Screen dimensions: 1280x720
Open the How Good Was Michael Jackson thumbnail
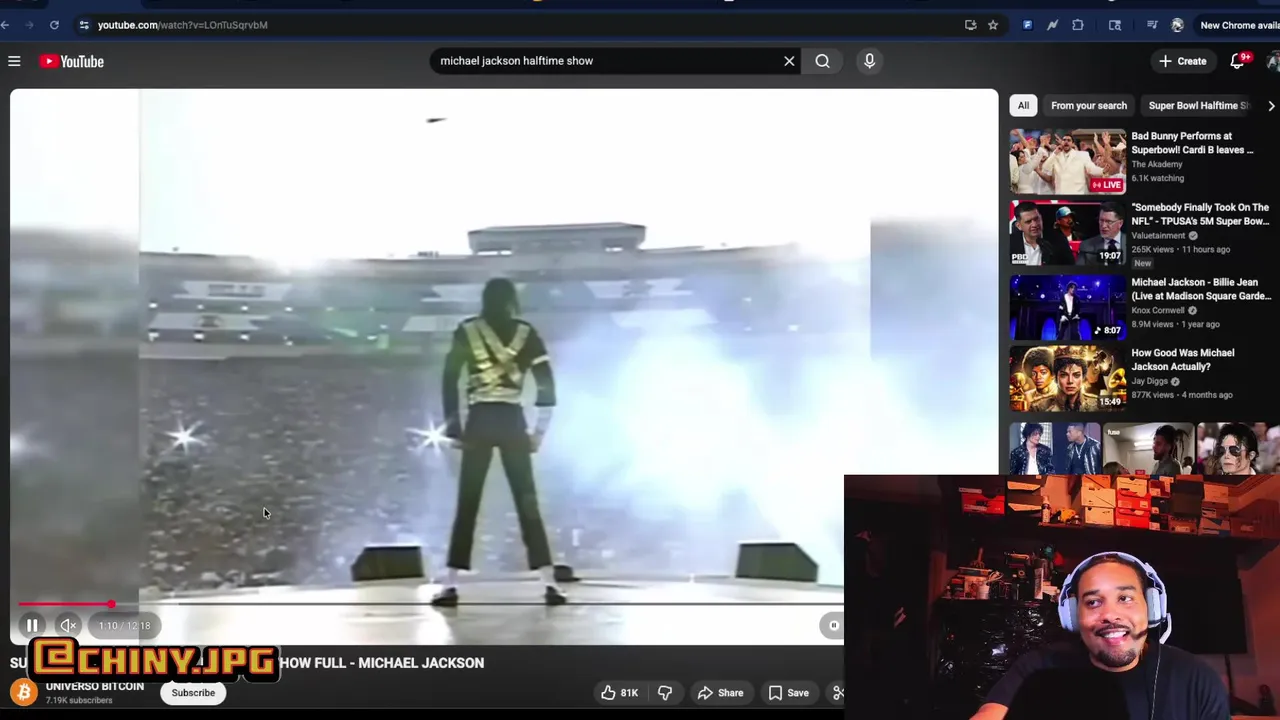point(1067,379)
